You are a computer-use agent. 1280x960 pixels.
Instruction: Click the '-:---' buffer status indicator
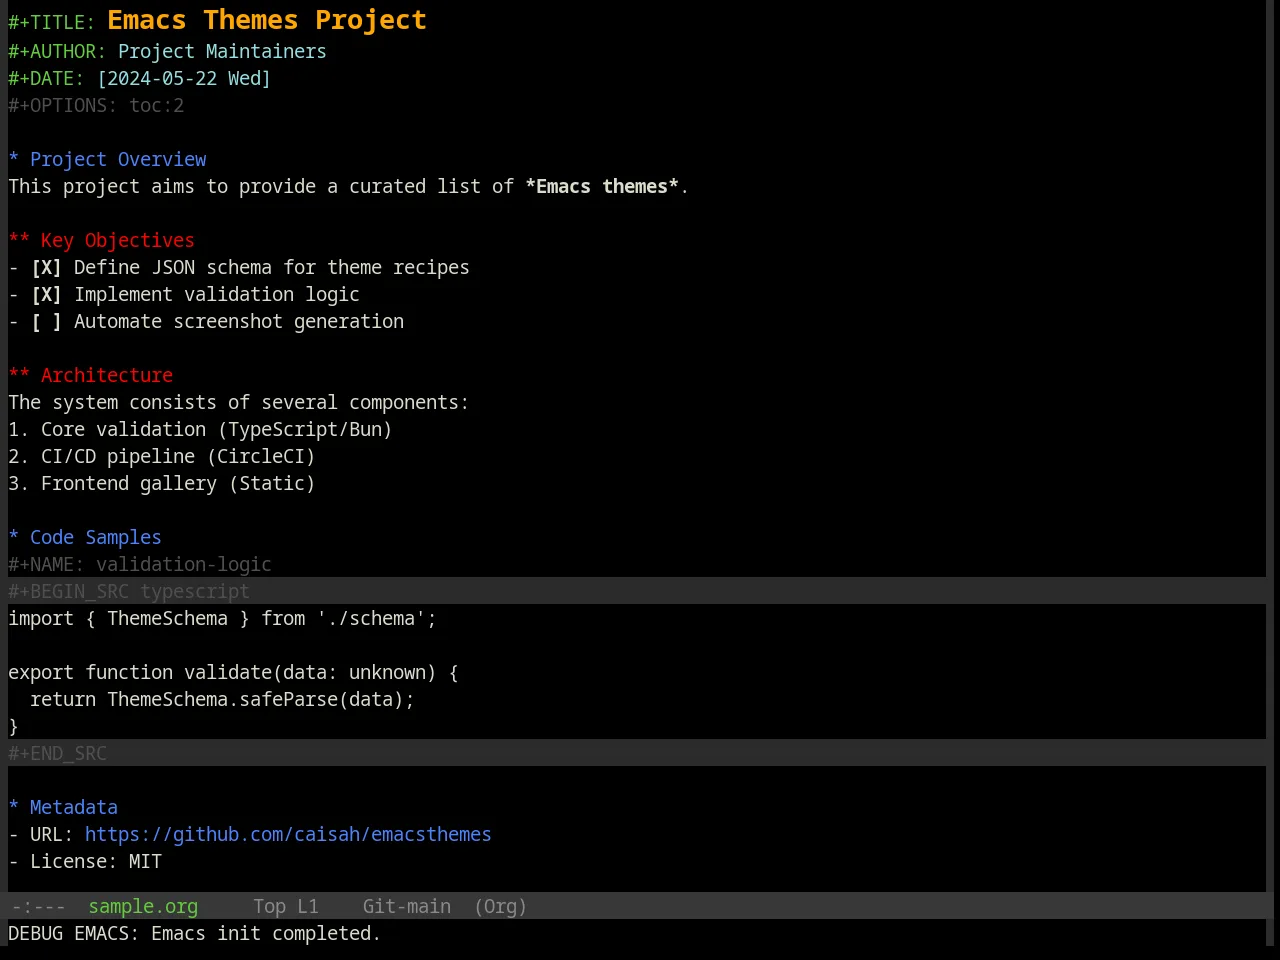38,907
